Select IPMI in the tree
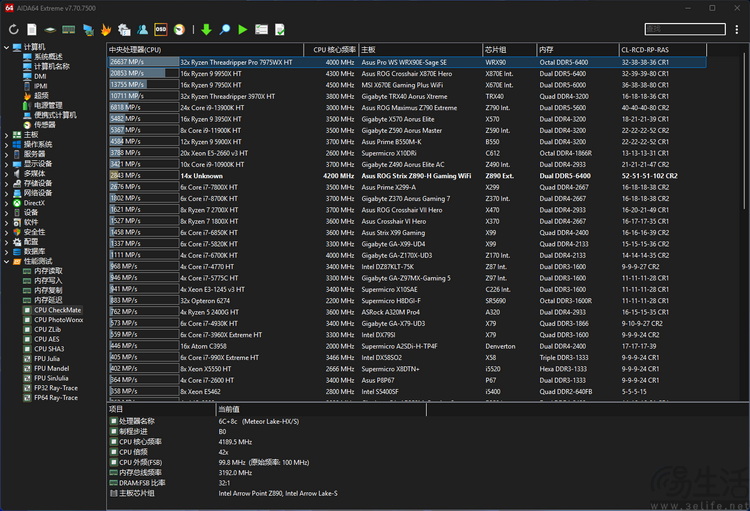This screenshot has height=511, width=750. [x=41, y=86]
